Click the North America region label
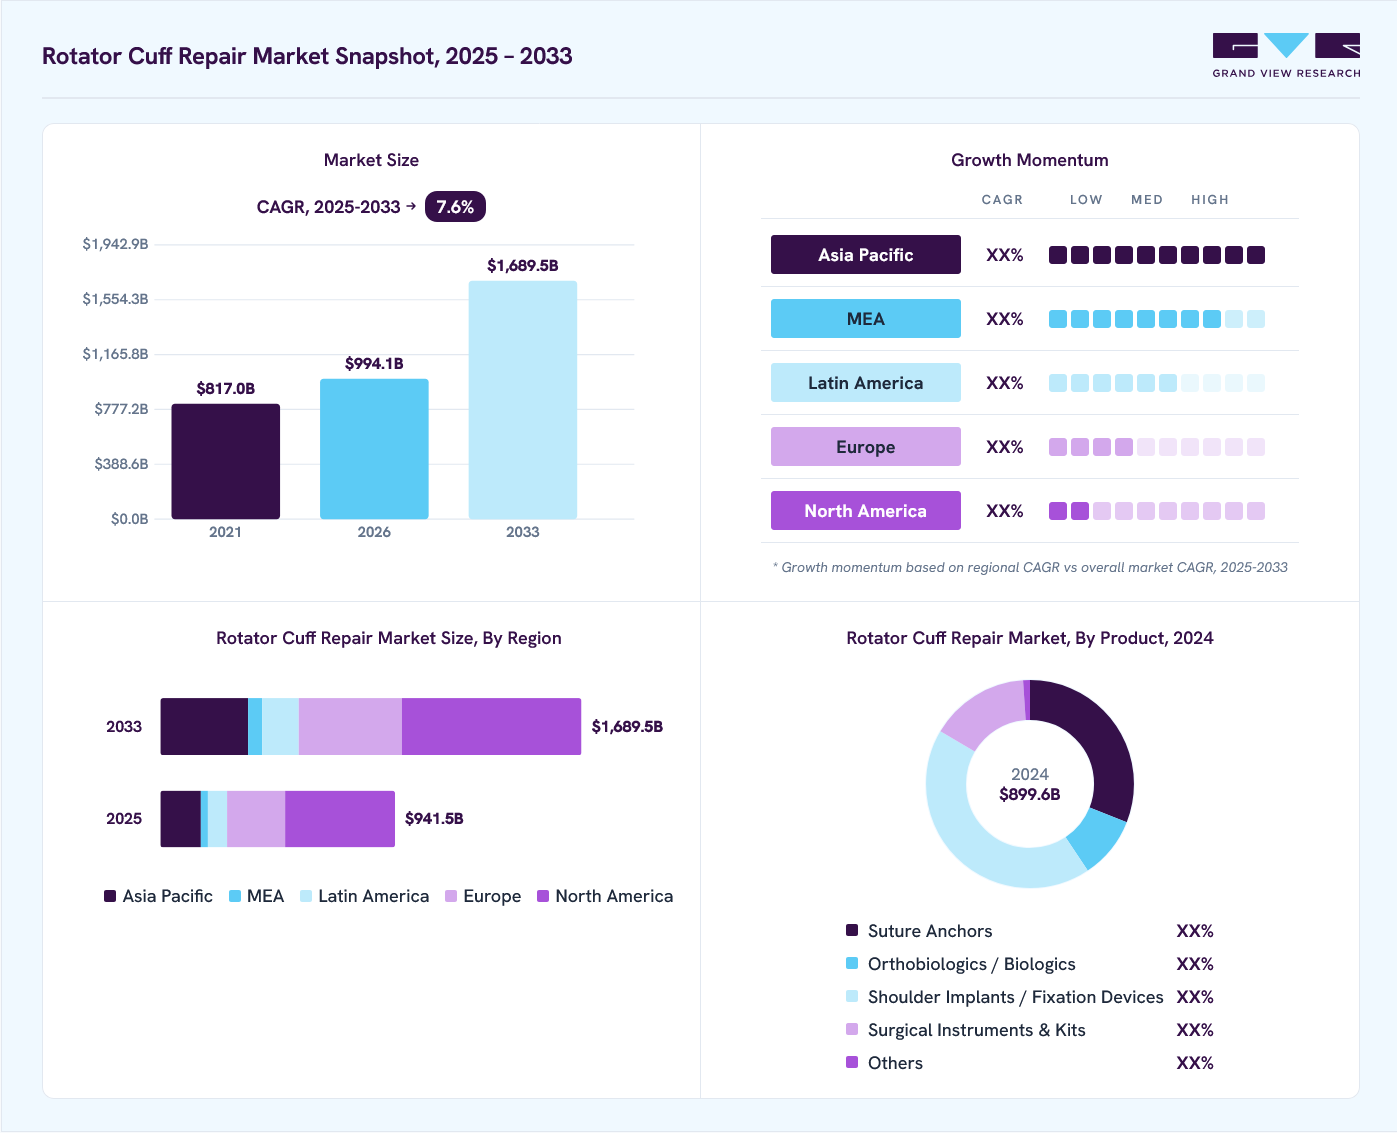Viewport: 1397px width, 1133px height. point(866,511)
